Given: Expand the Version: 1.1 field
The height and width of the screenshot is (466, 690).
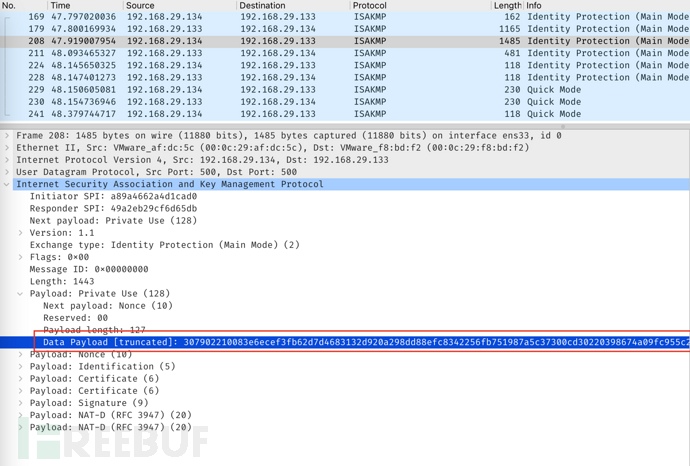Looking at the screenshot, I should pyautogui.click(x=20, y=233).
